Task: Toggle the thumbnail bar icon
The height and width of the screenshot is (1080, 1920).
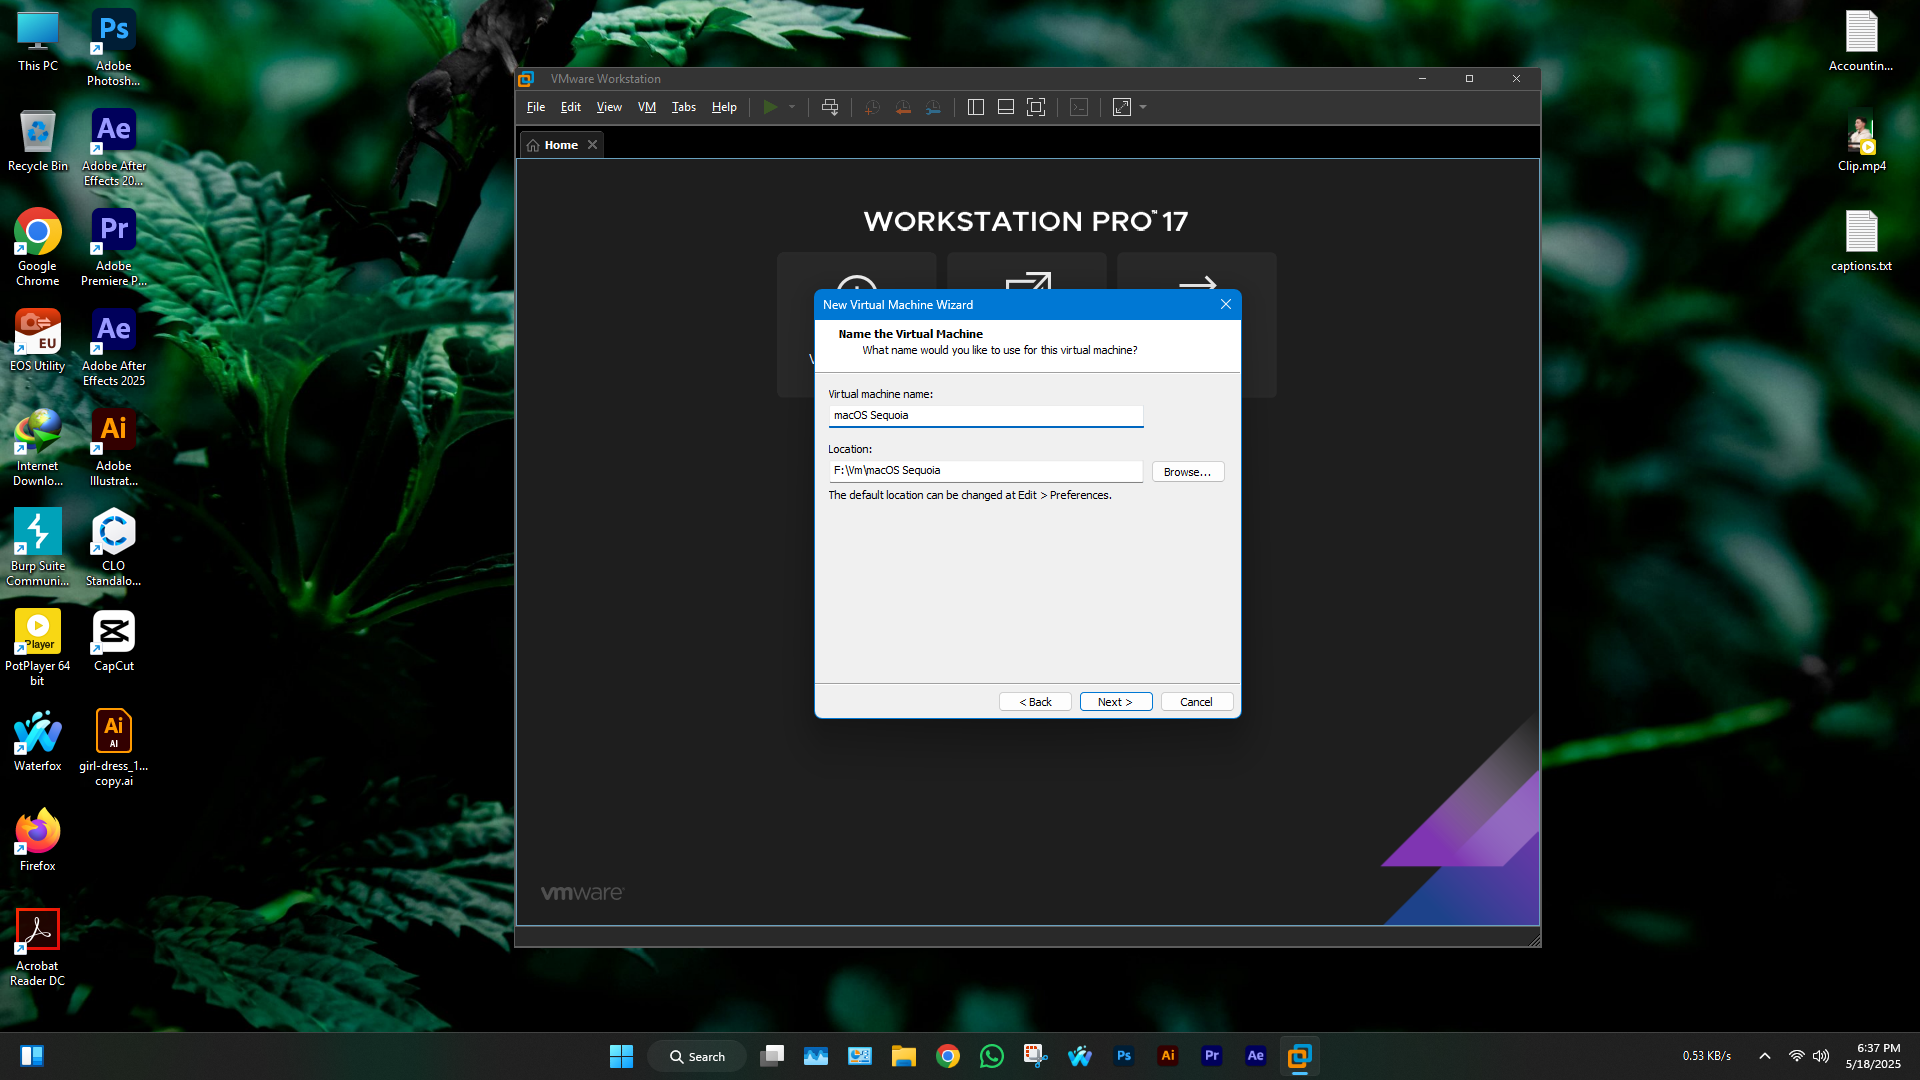Action: [1006, 107]
